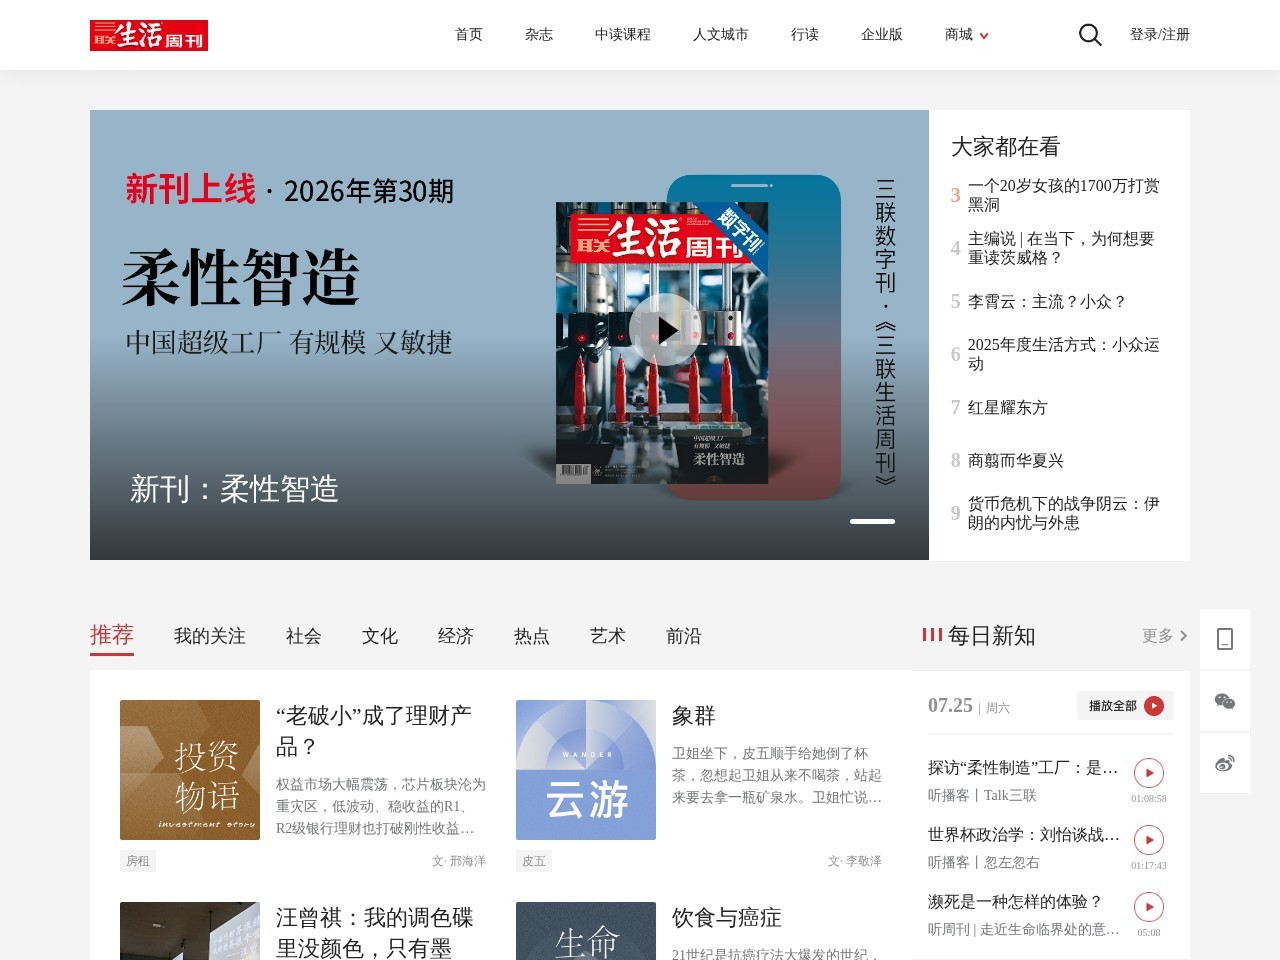Open 货币危机下的战争阴云 article

point(1064,513)
